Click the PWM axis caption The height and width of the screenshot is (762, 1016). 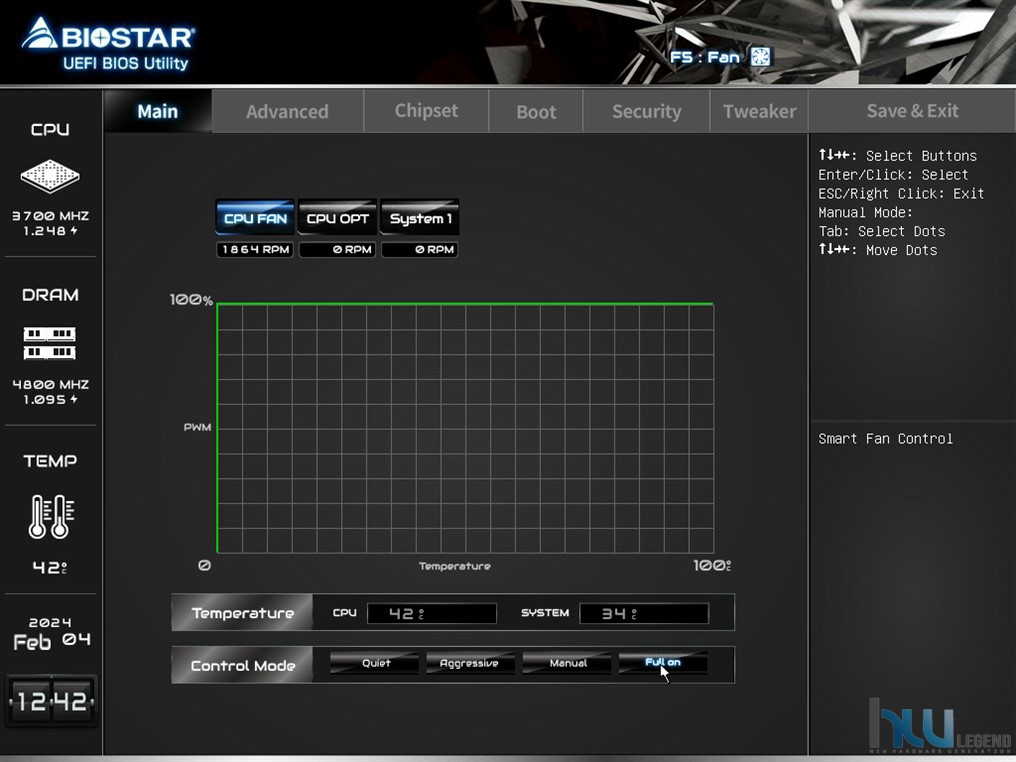pos(197,427)
